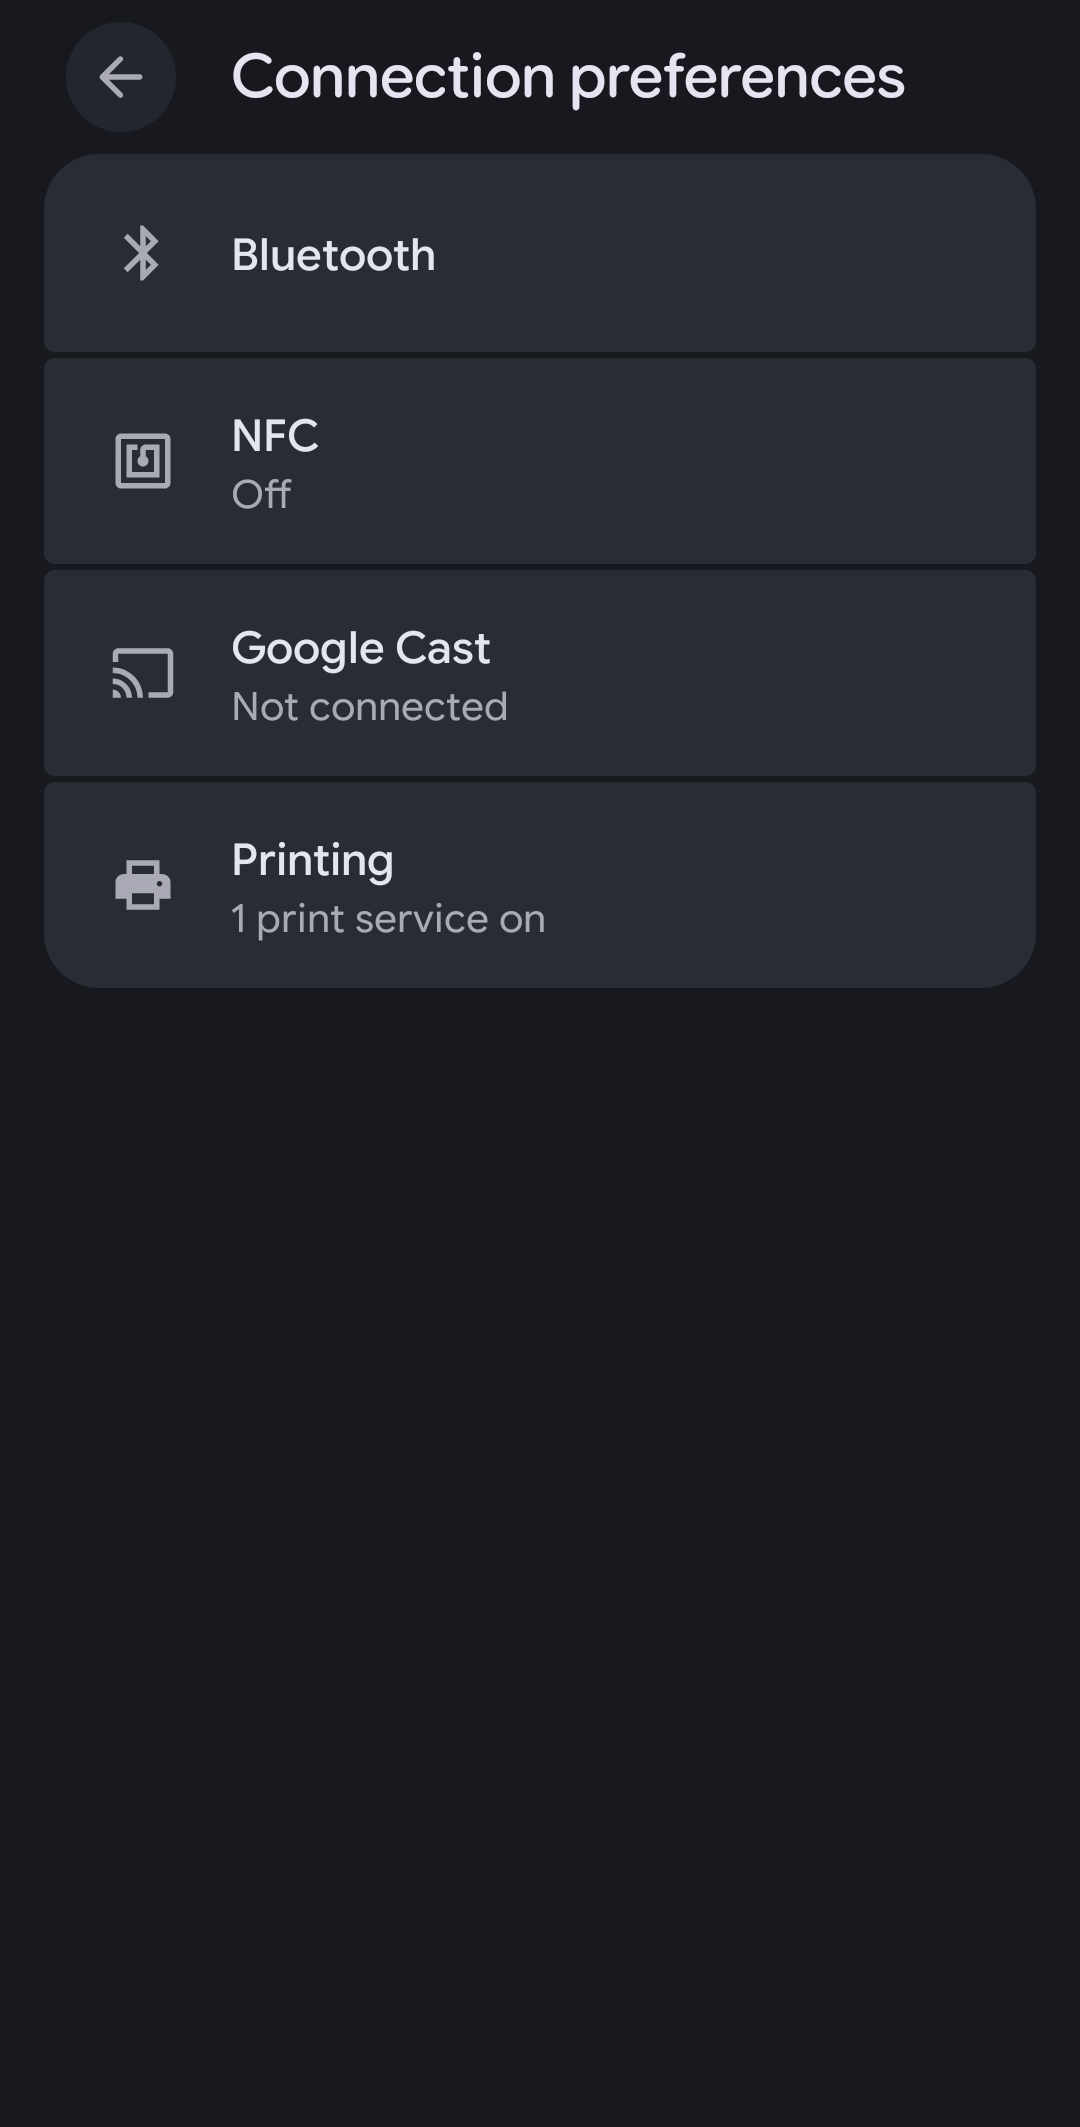
Task: Click the NFC "Off" status text
Action: coord(261,494)
